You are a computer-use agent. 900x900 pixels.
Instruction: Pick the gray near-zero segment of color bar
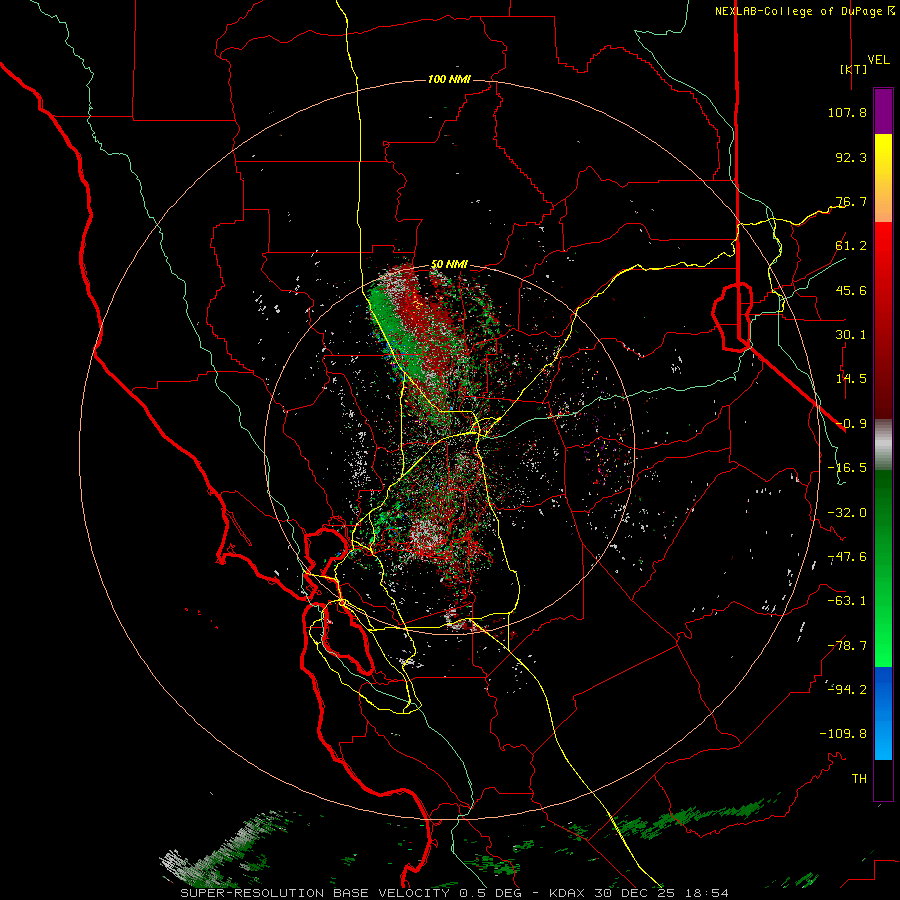pyautogui.click(x=883, y=445)
